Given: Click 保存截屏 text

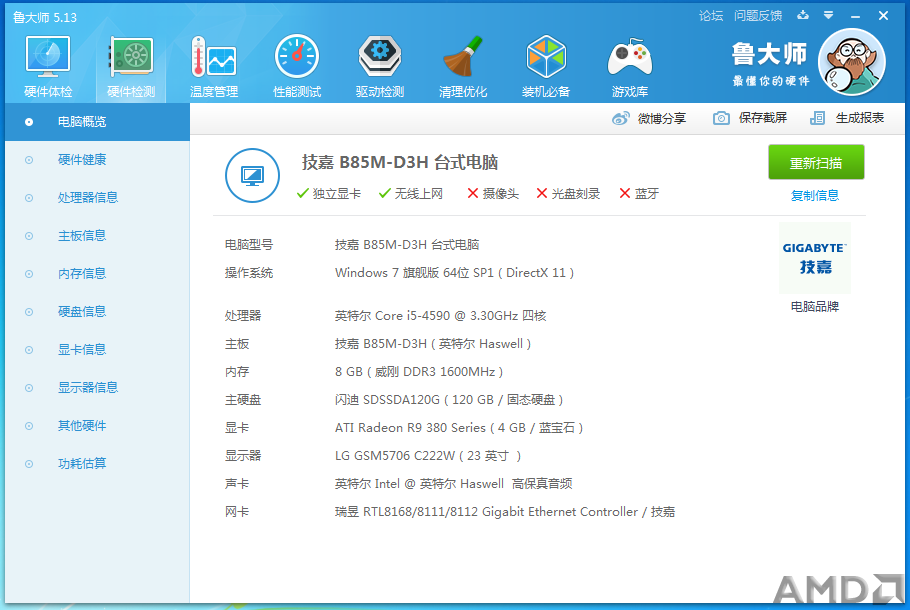Looking at the screenshot, I should [x=763, y=118].
